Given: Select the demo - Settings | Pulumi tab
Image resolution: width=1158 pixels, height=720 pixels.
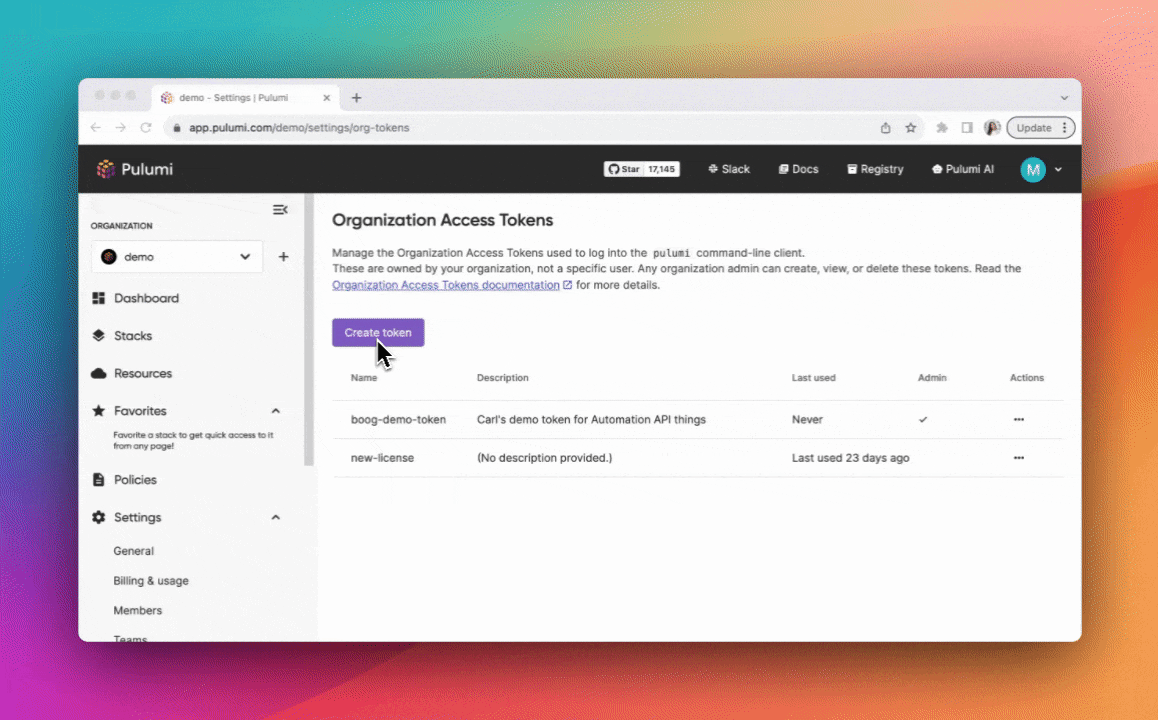Looking at the screenshot, I should click(244, 97).
